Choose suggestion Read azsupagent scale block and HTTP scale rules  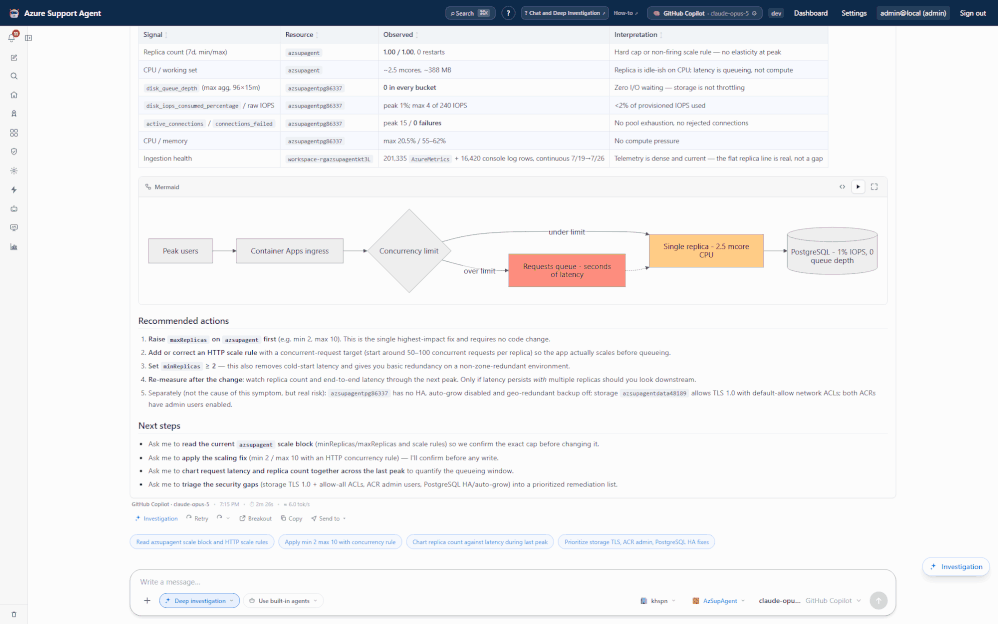click(202, 542)
